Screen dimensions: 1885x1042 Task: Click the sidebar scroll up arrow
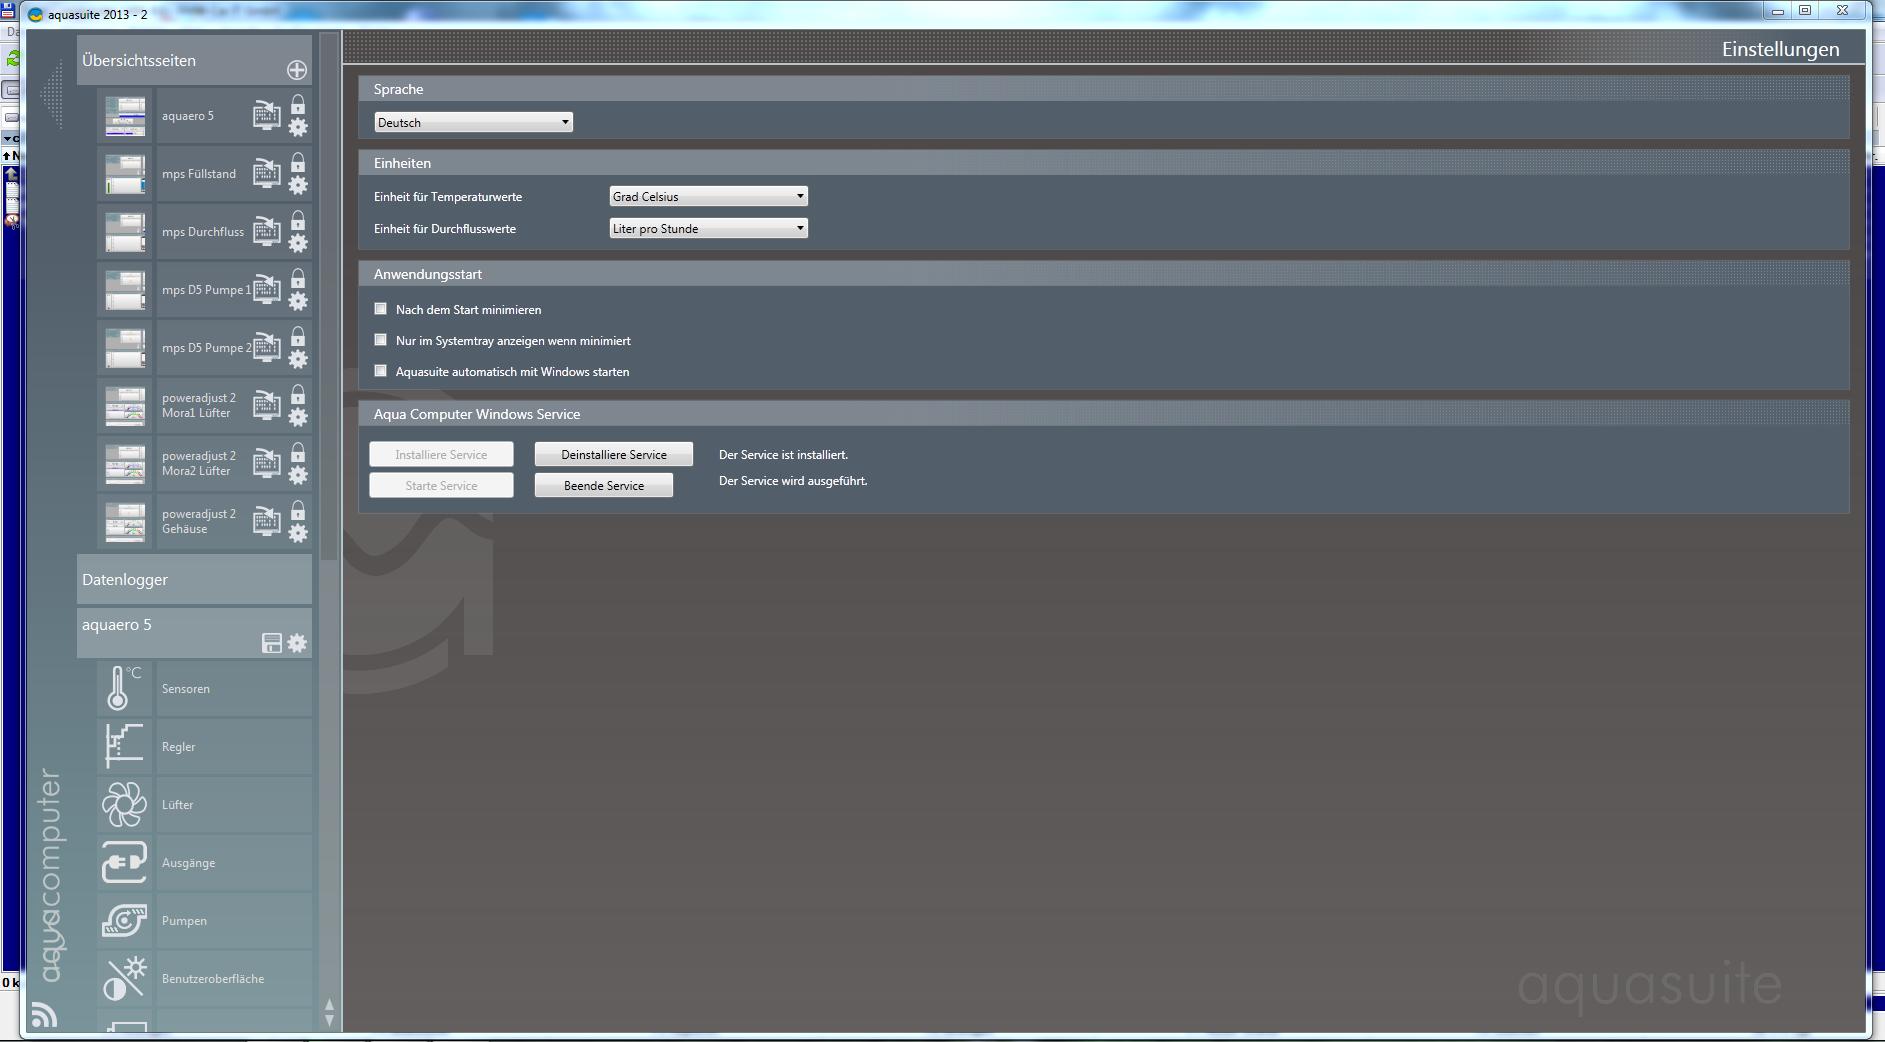click(329, 1004)
